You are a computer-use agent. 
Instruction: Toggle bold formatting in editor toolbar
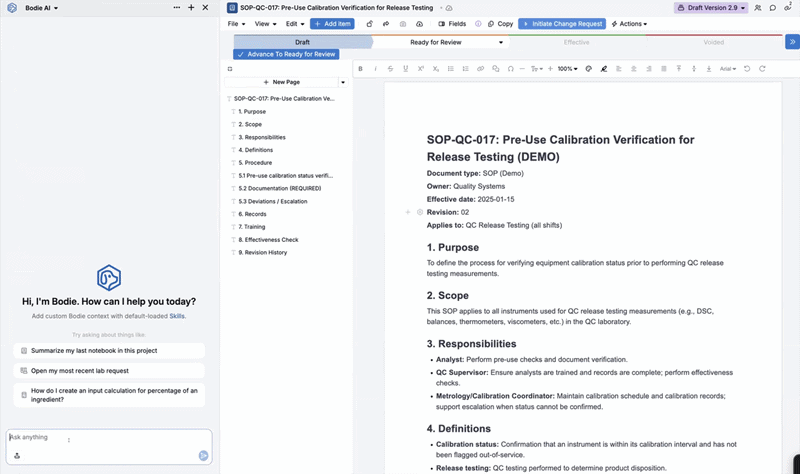pyautogui.click(x=360, y=69)
